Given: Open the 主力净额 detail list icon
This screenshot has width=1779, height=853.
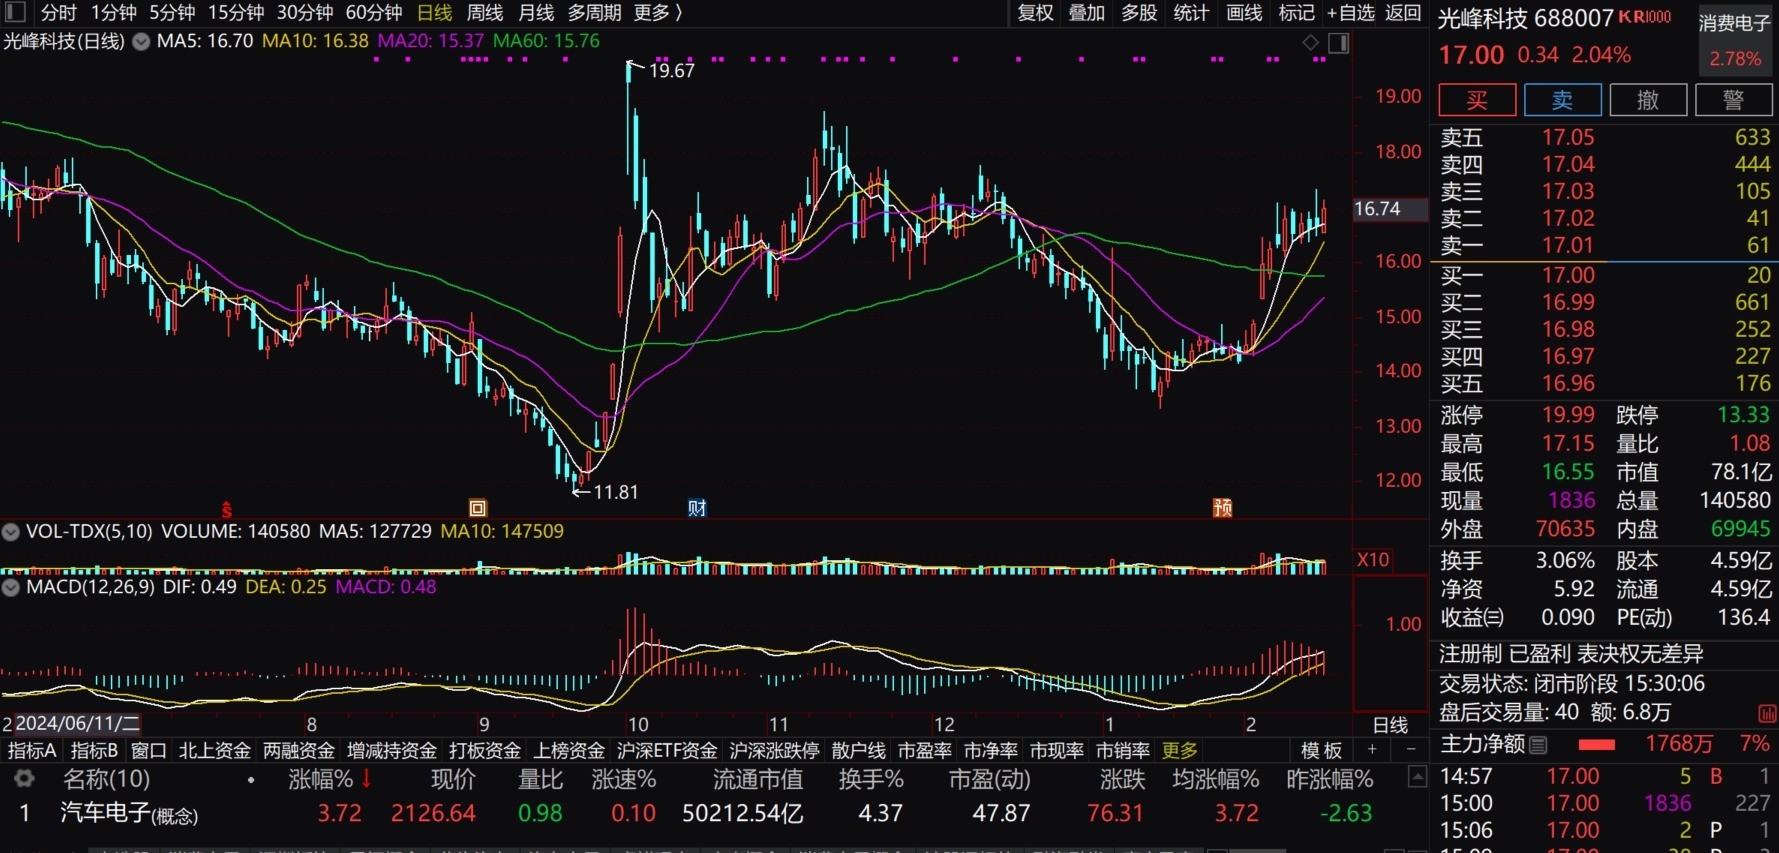Looking at the screenshot, I should (1539, 745).
